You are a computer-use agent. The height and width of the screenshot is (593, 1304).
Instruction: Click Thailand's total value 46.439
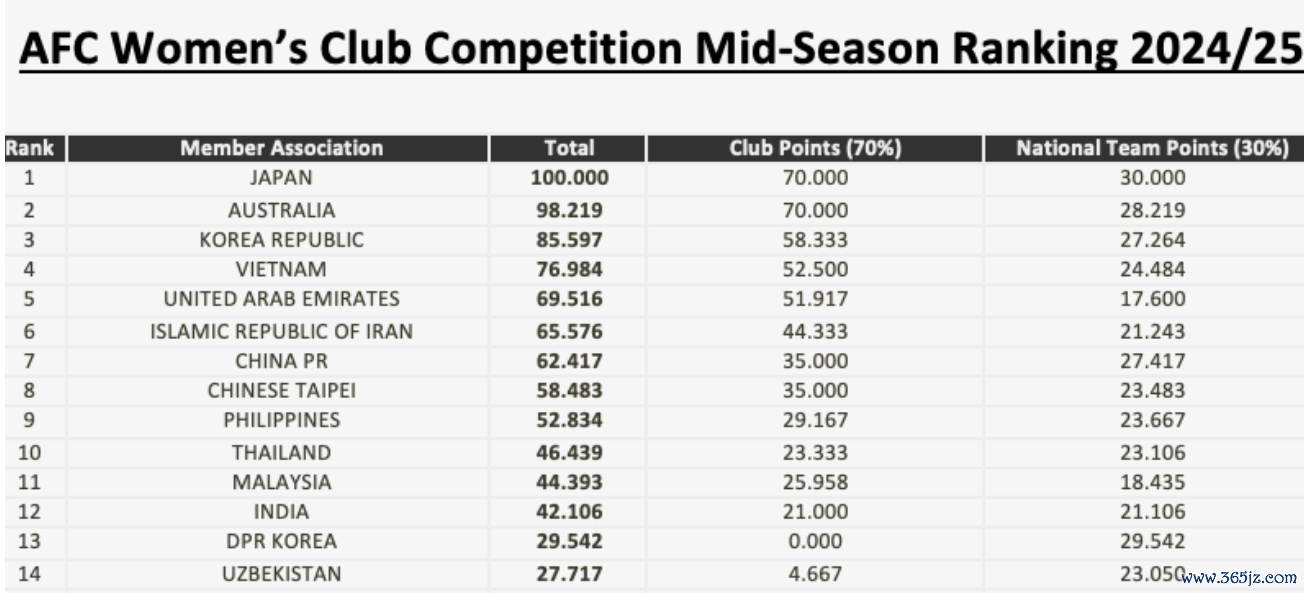pyautogui.click(x=569, y=452)
